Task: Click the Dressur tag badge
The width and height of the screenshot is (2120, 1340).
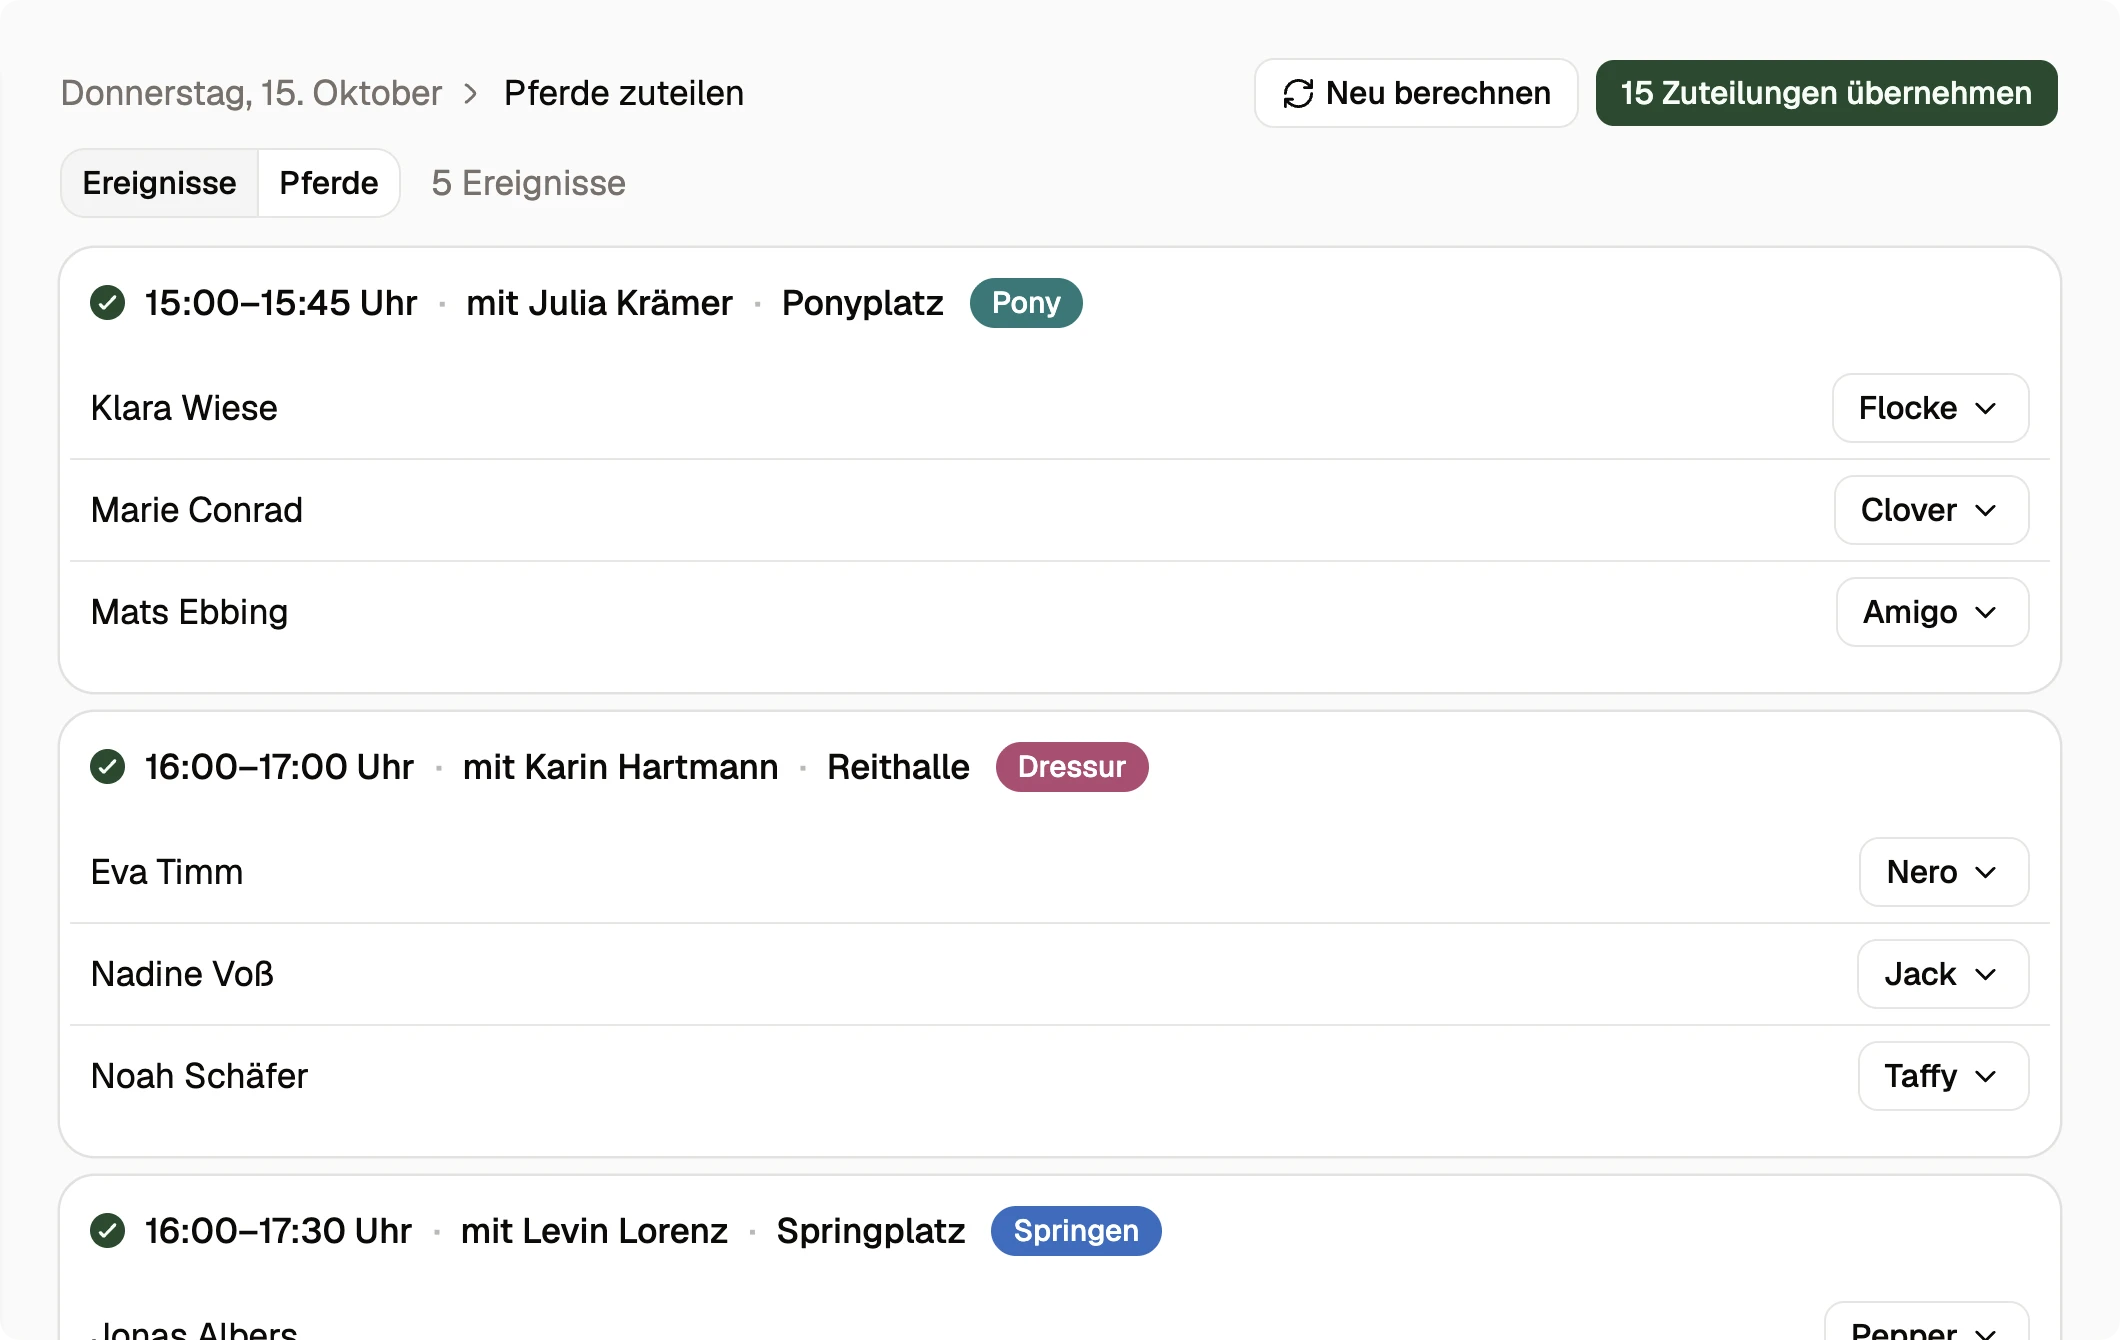Action: click(1072, 767)
